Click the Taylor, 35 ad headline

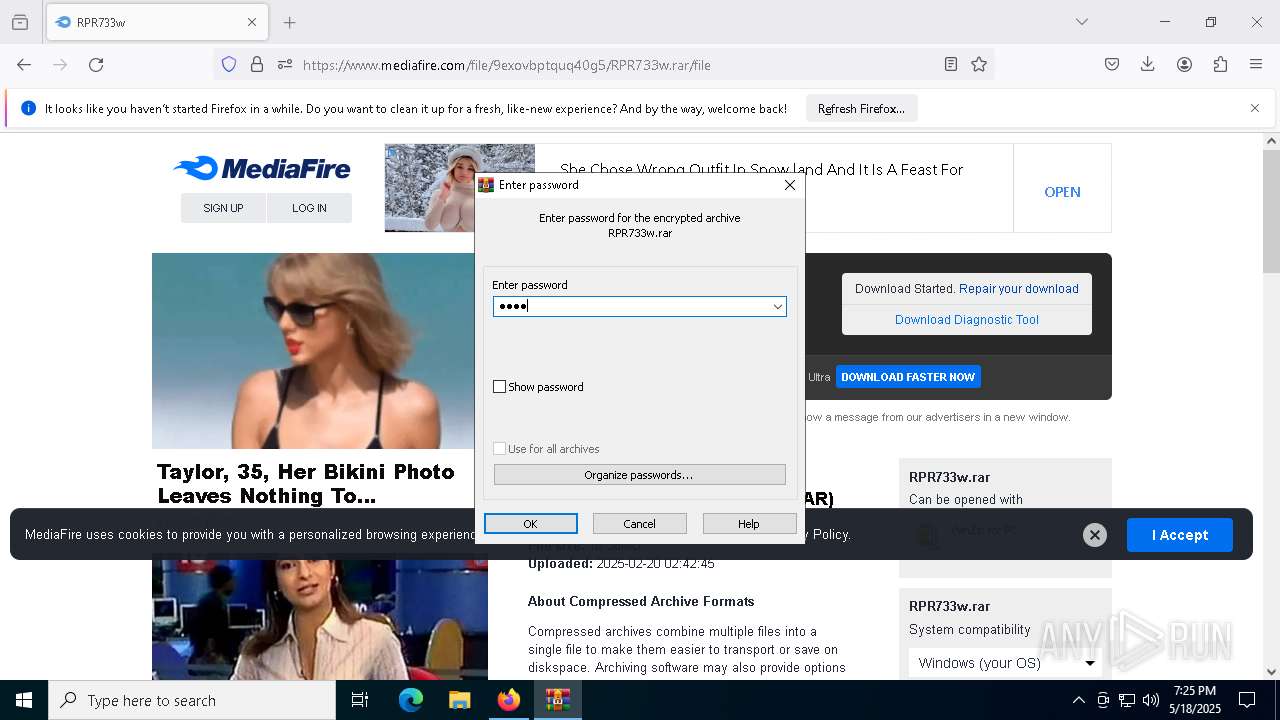click(x=306, y=484)
